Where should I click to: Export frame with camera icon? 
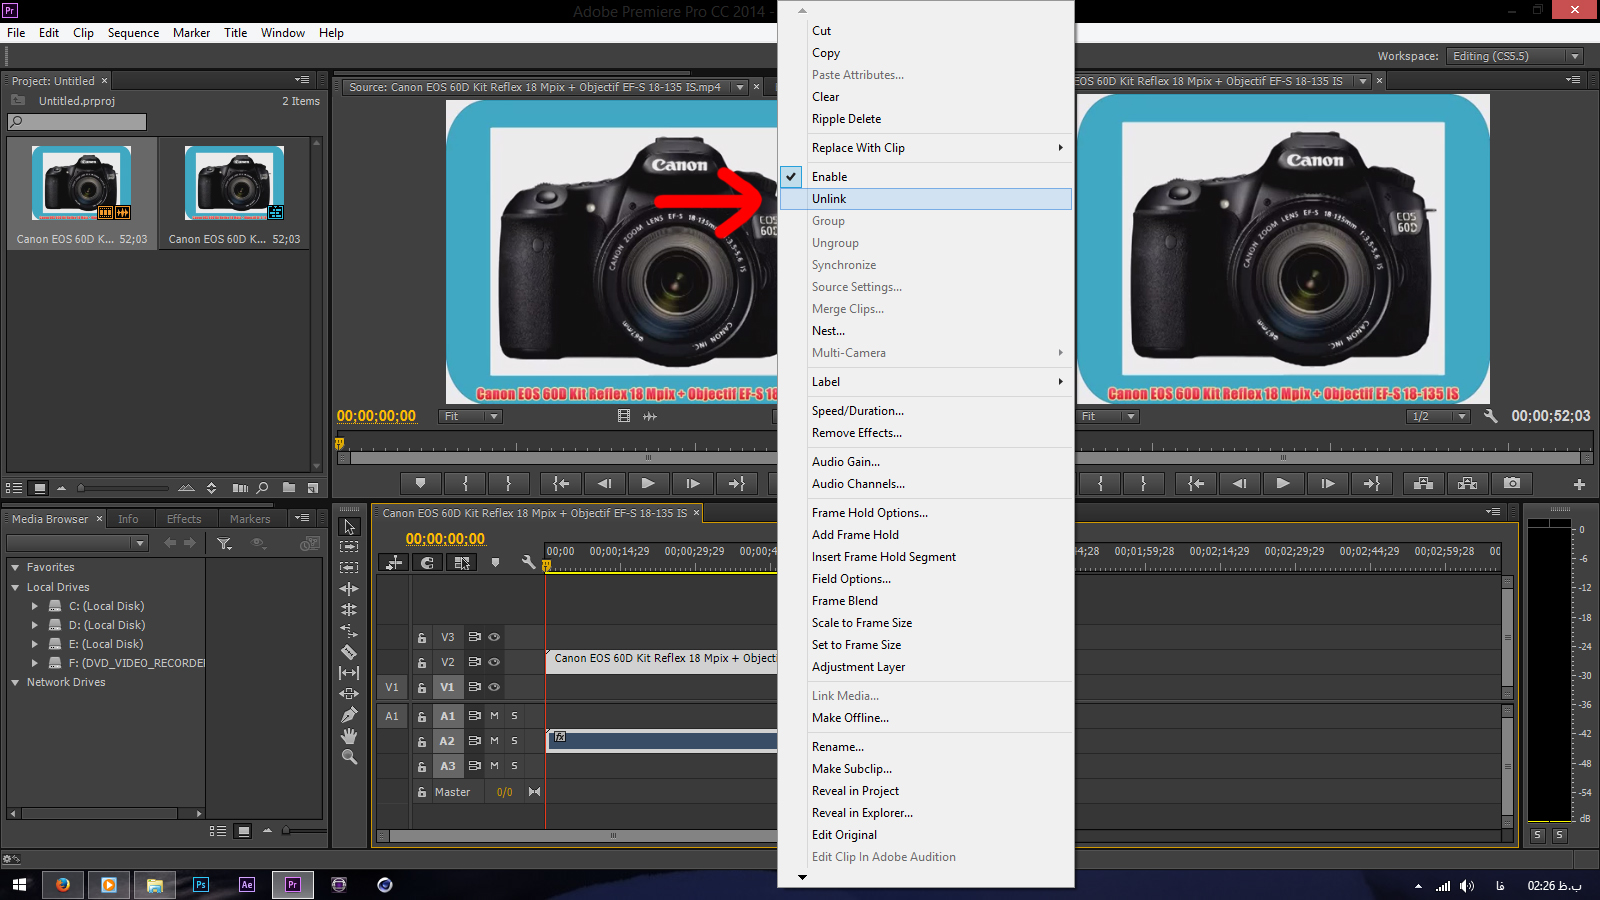1512,484
